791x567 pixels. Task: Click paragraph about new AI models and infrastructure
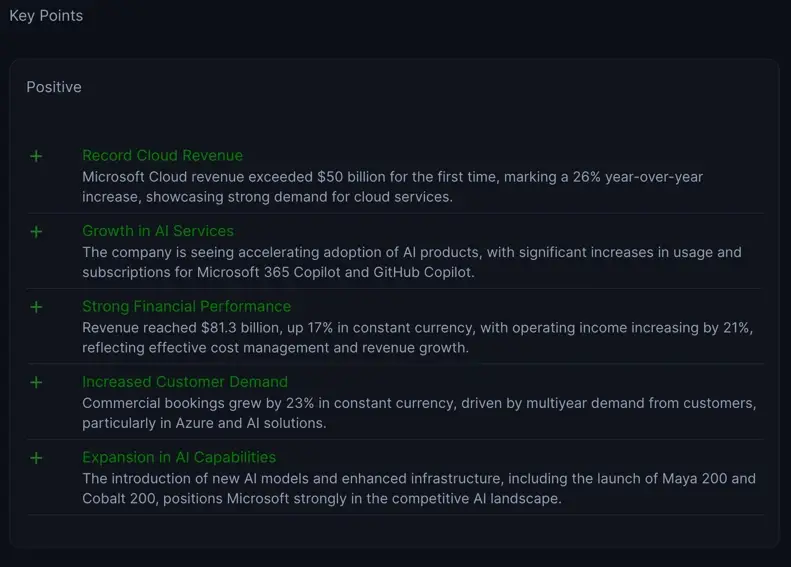(x=418, y=488)
